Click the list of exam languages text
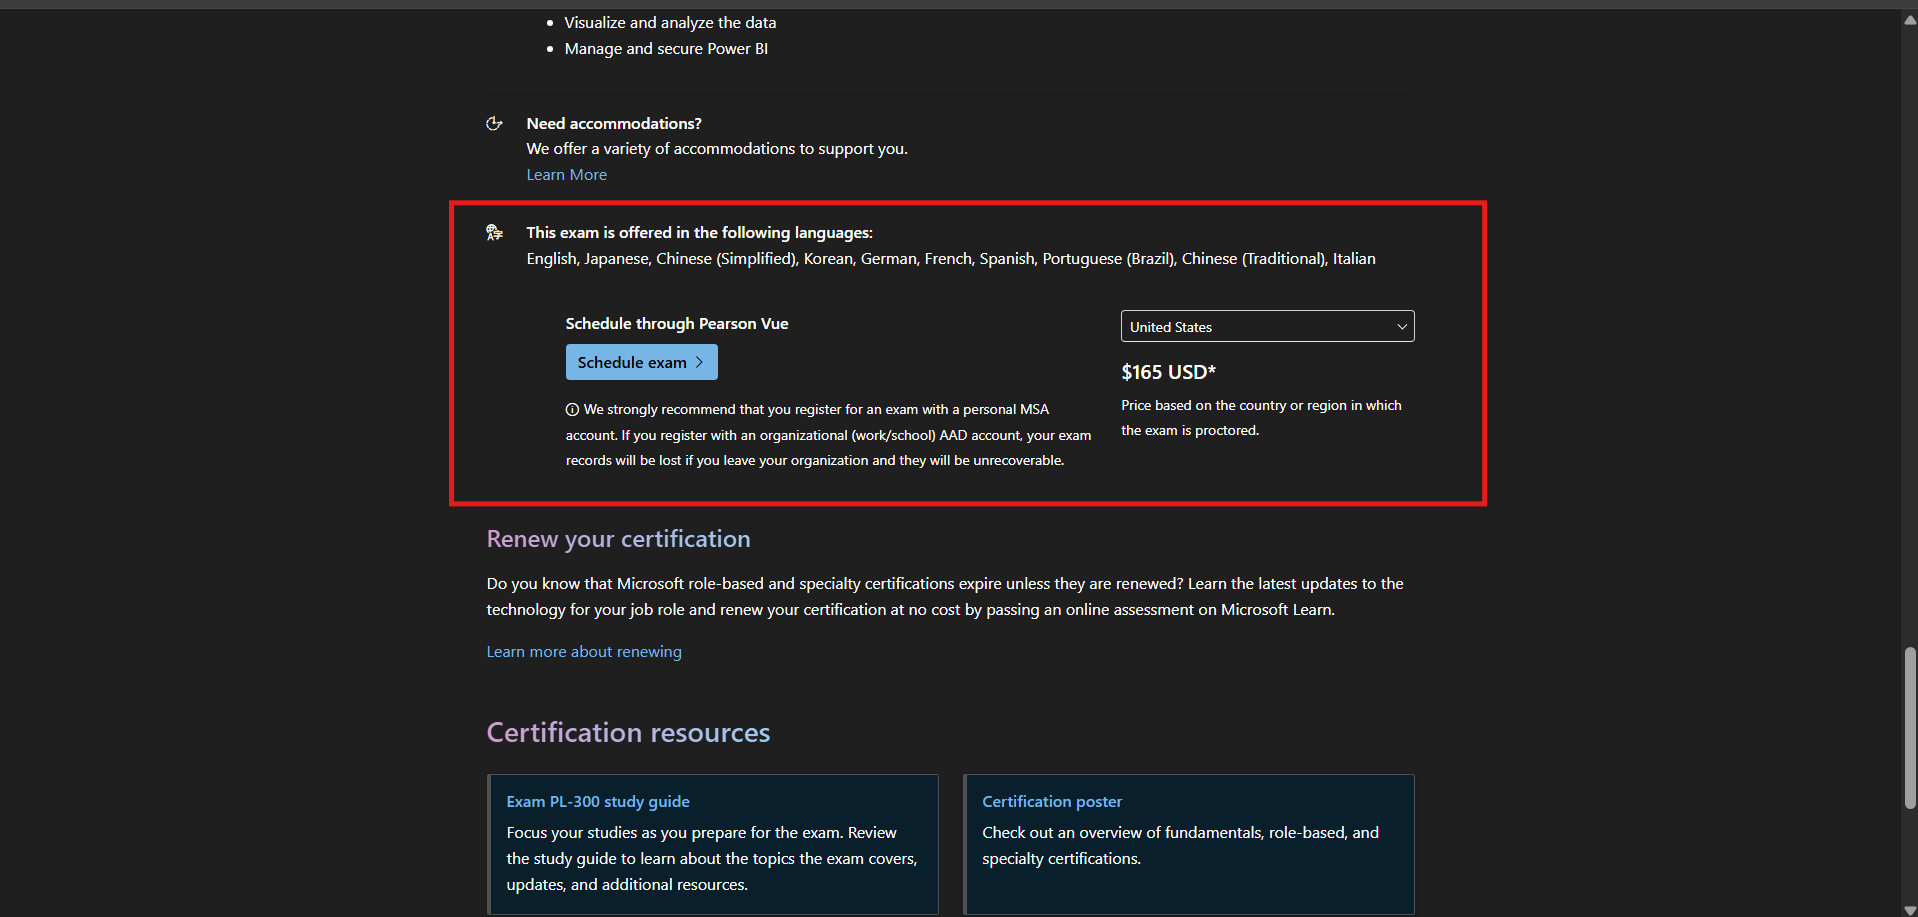 tap(951, 258)
